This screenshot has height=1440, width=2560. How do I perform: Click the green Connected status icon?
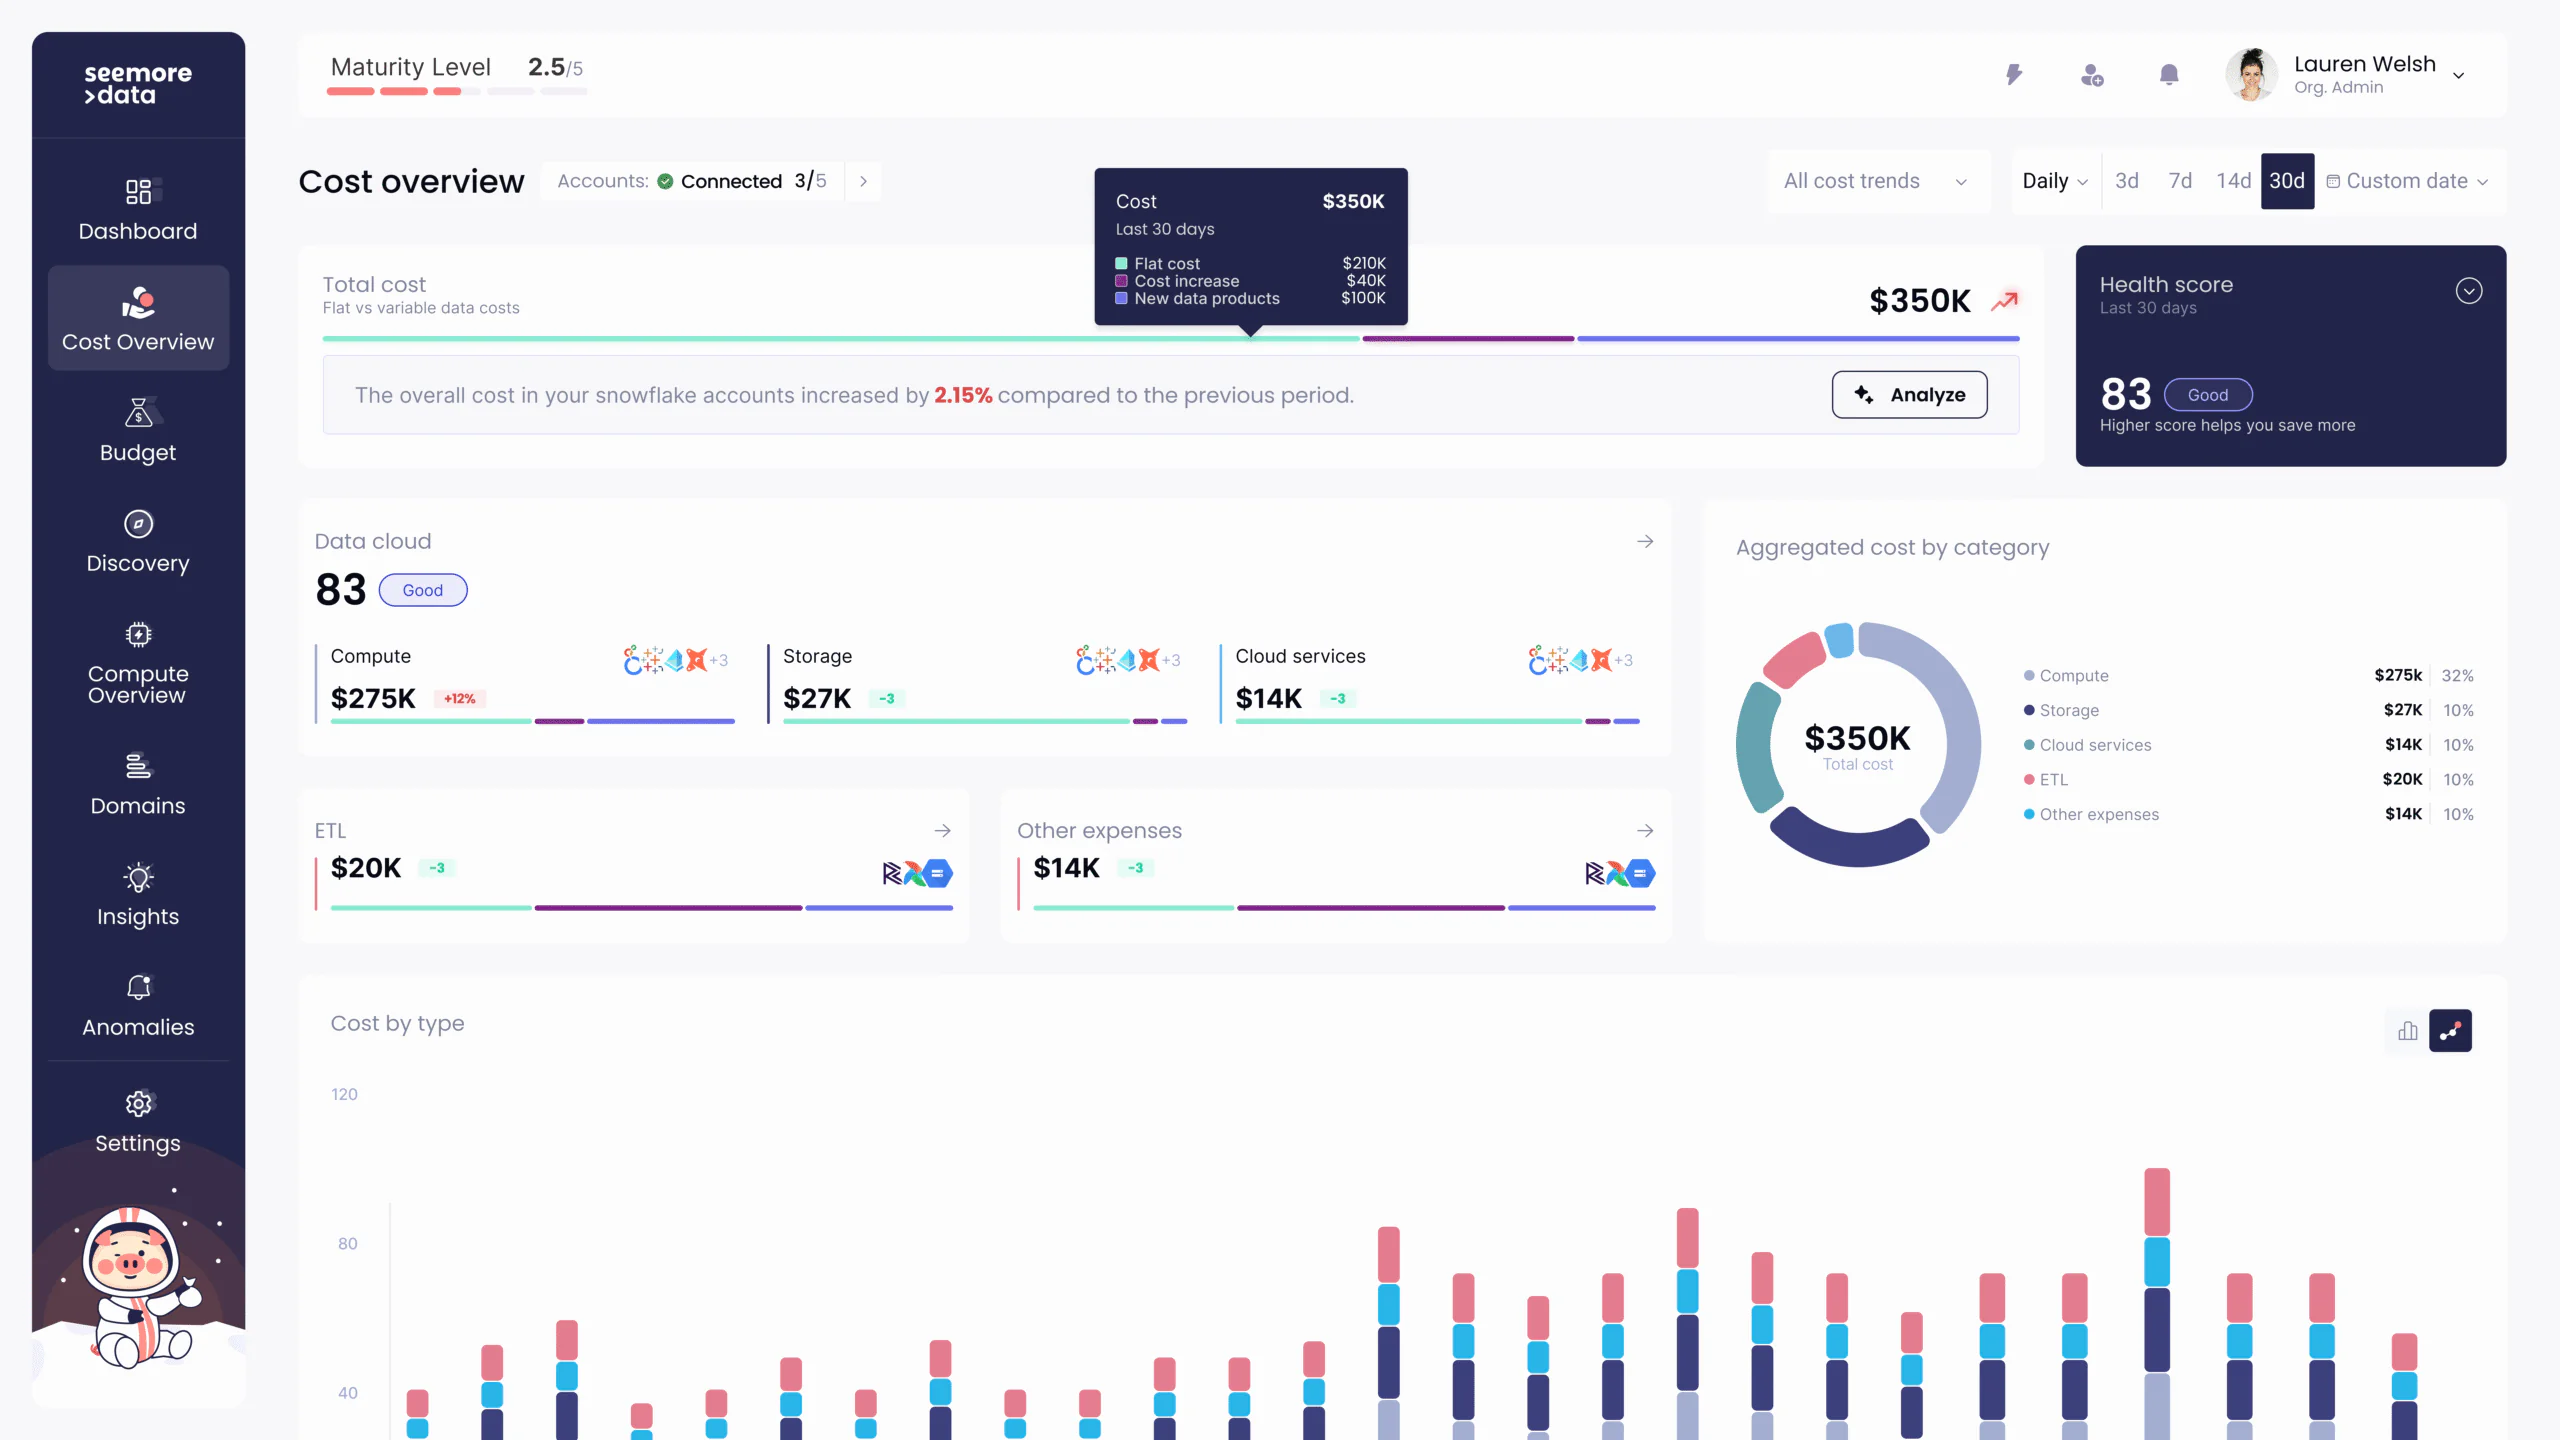pos(665,182)
